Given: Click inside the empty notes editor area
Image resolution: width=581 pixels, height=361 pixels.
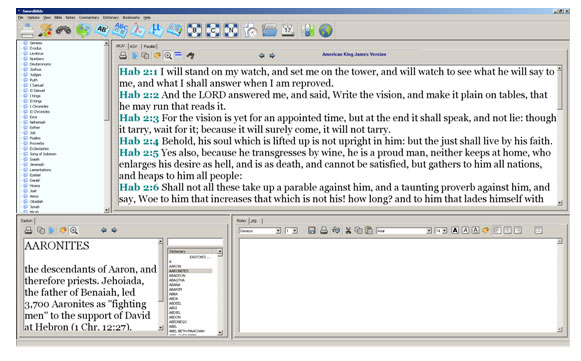Looking at the screenshot, I should [398, 285].
